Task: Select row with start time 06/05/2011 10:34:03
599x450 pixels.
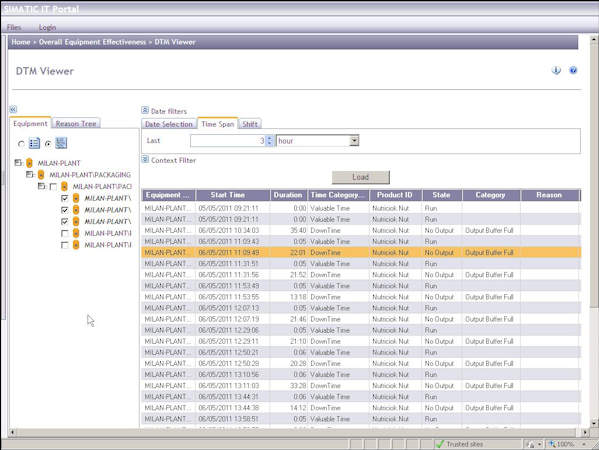Action: point(361,230)
